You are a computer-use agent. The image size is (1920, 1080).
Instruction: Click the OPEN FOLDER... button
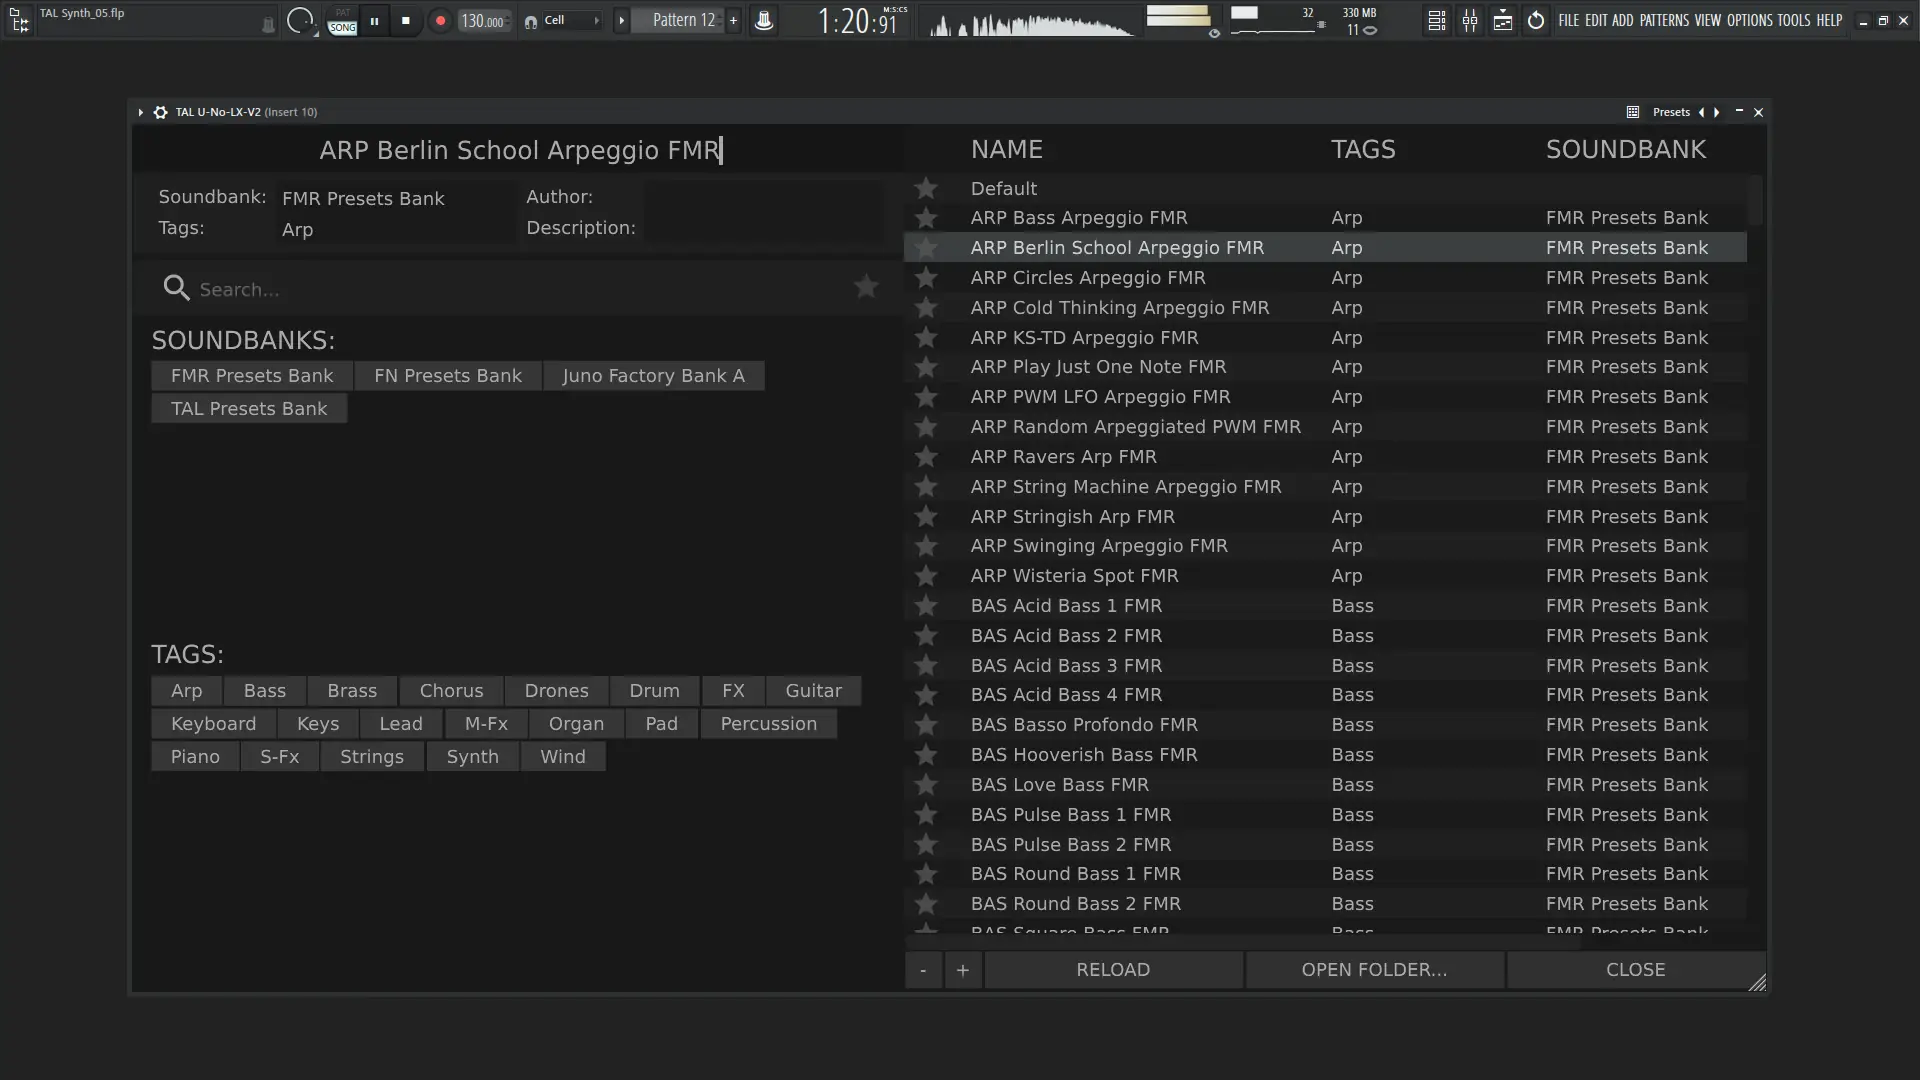click(1374, 969)
